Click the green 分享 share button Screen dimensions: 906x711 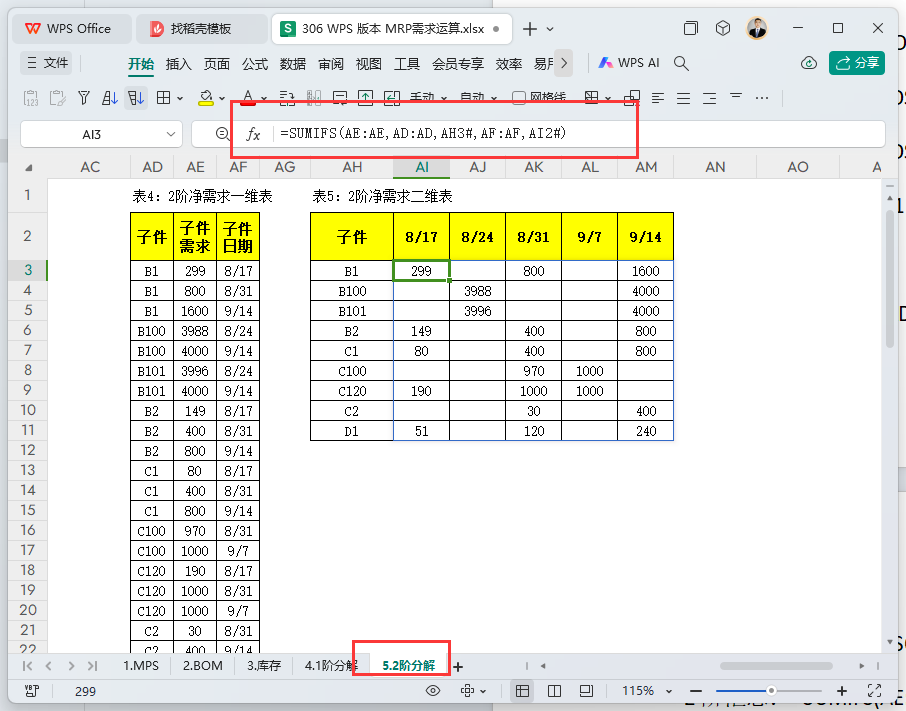tap(857, 63)
